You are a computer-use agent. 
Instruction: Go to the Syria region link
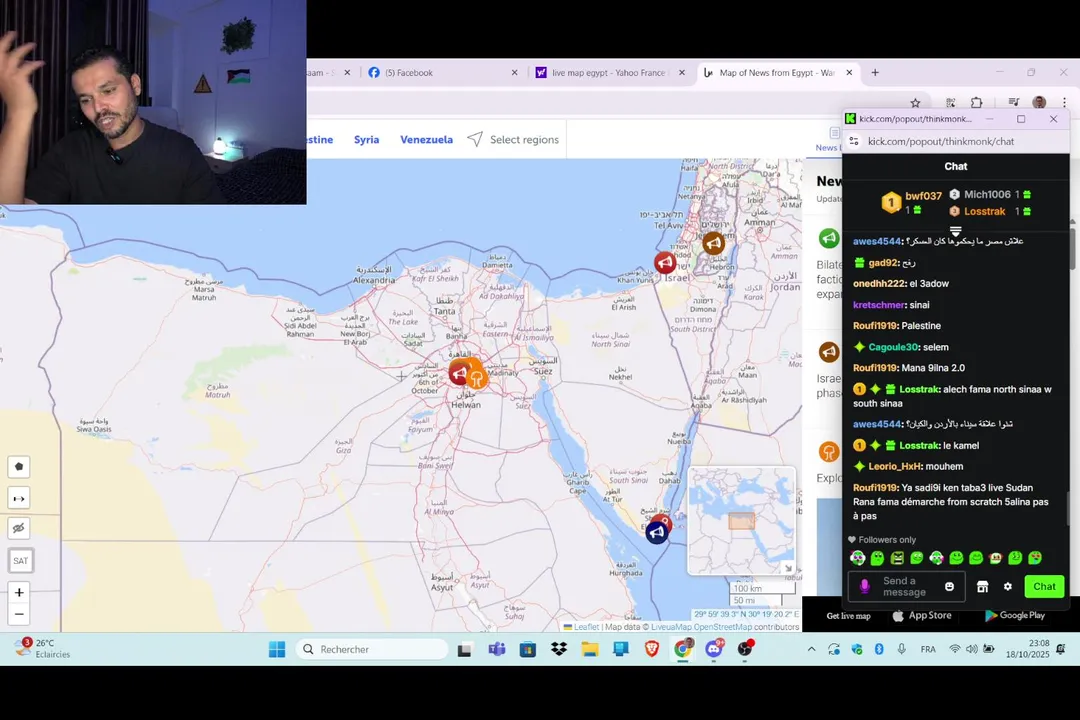366,139
